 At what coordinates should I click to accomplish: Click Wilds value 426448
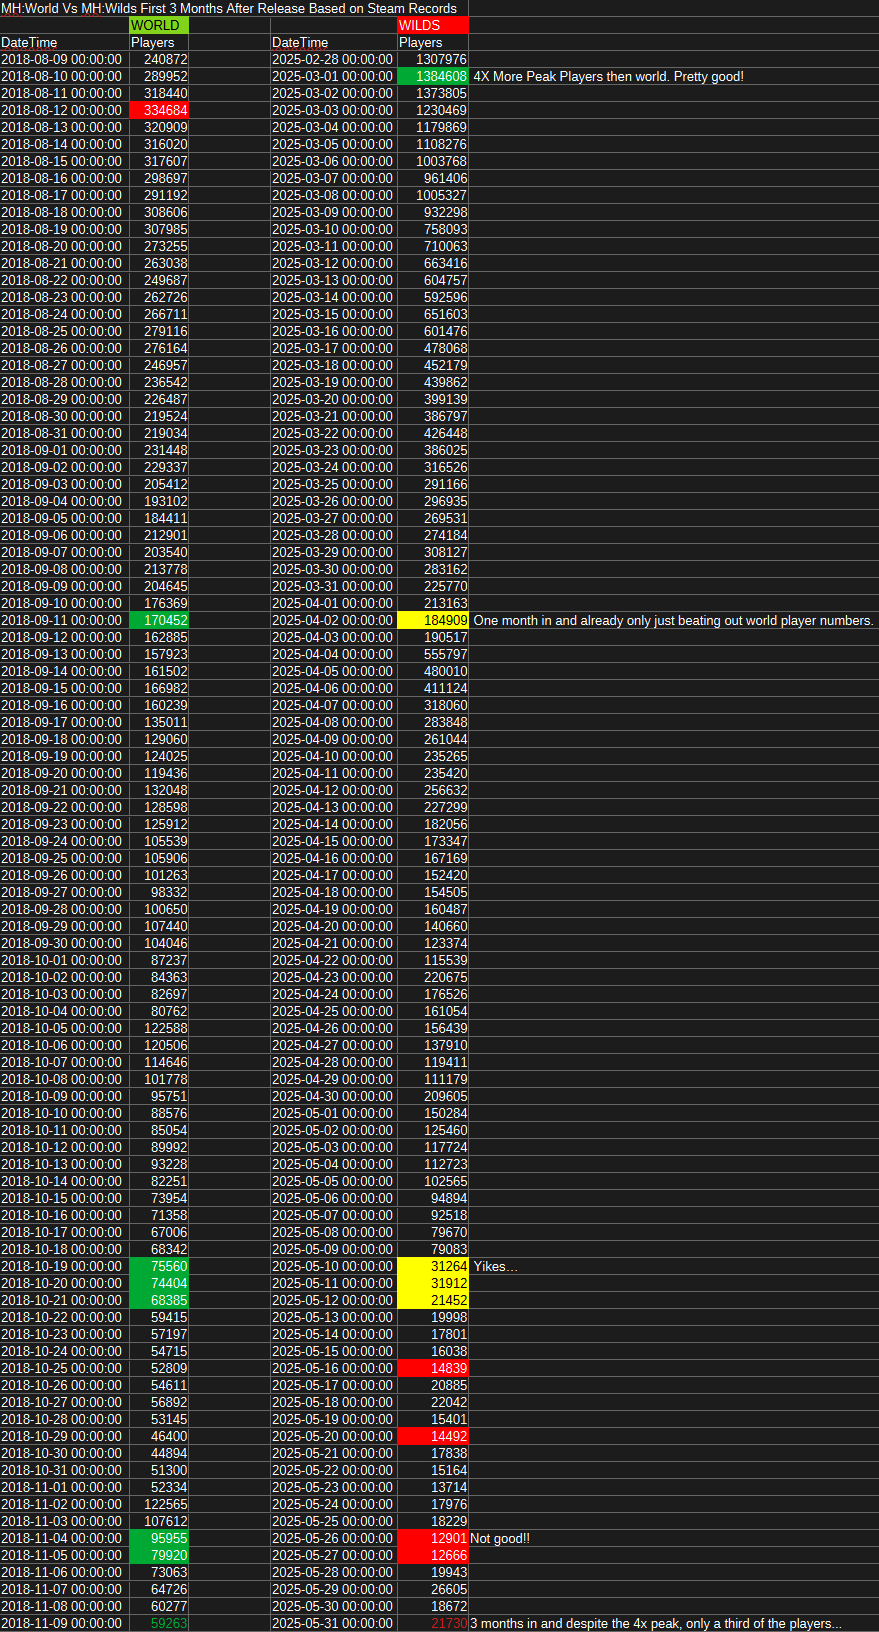pyautogui.click(x=433, y=433)
